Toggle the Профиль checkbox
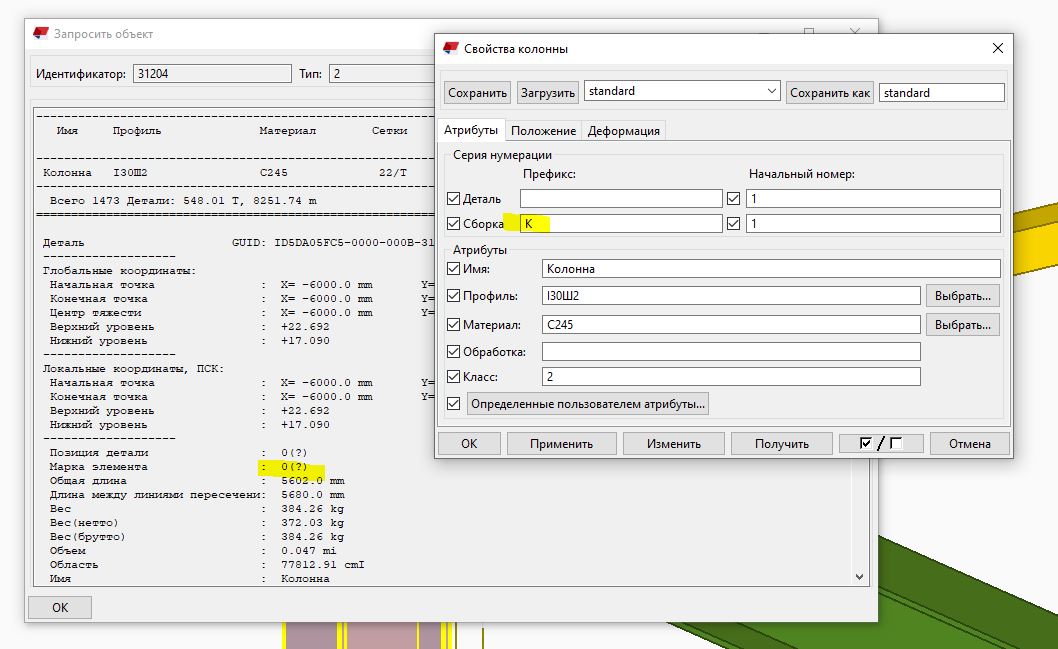This screenshot has height=649, width=1058. click(x=454, y=296)
